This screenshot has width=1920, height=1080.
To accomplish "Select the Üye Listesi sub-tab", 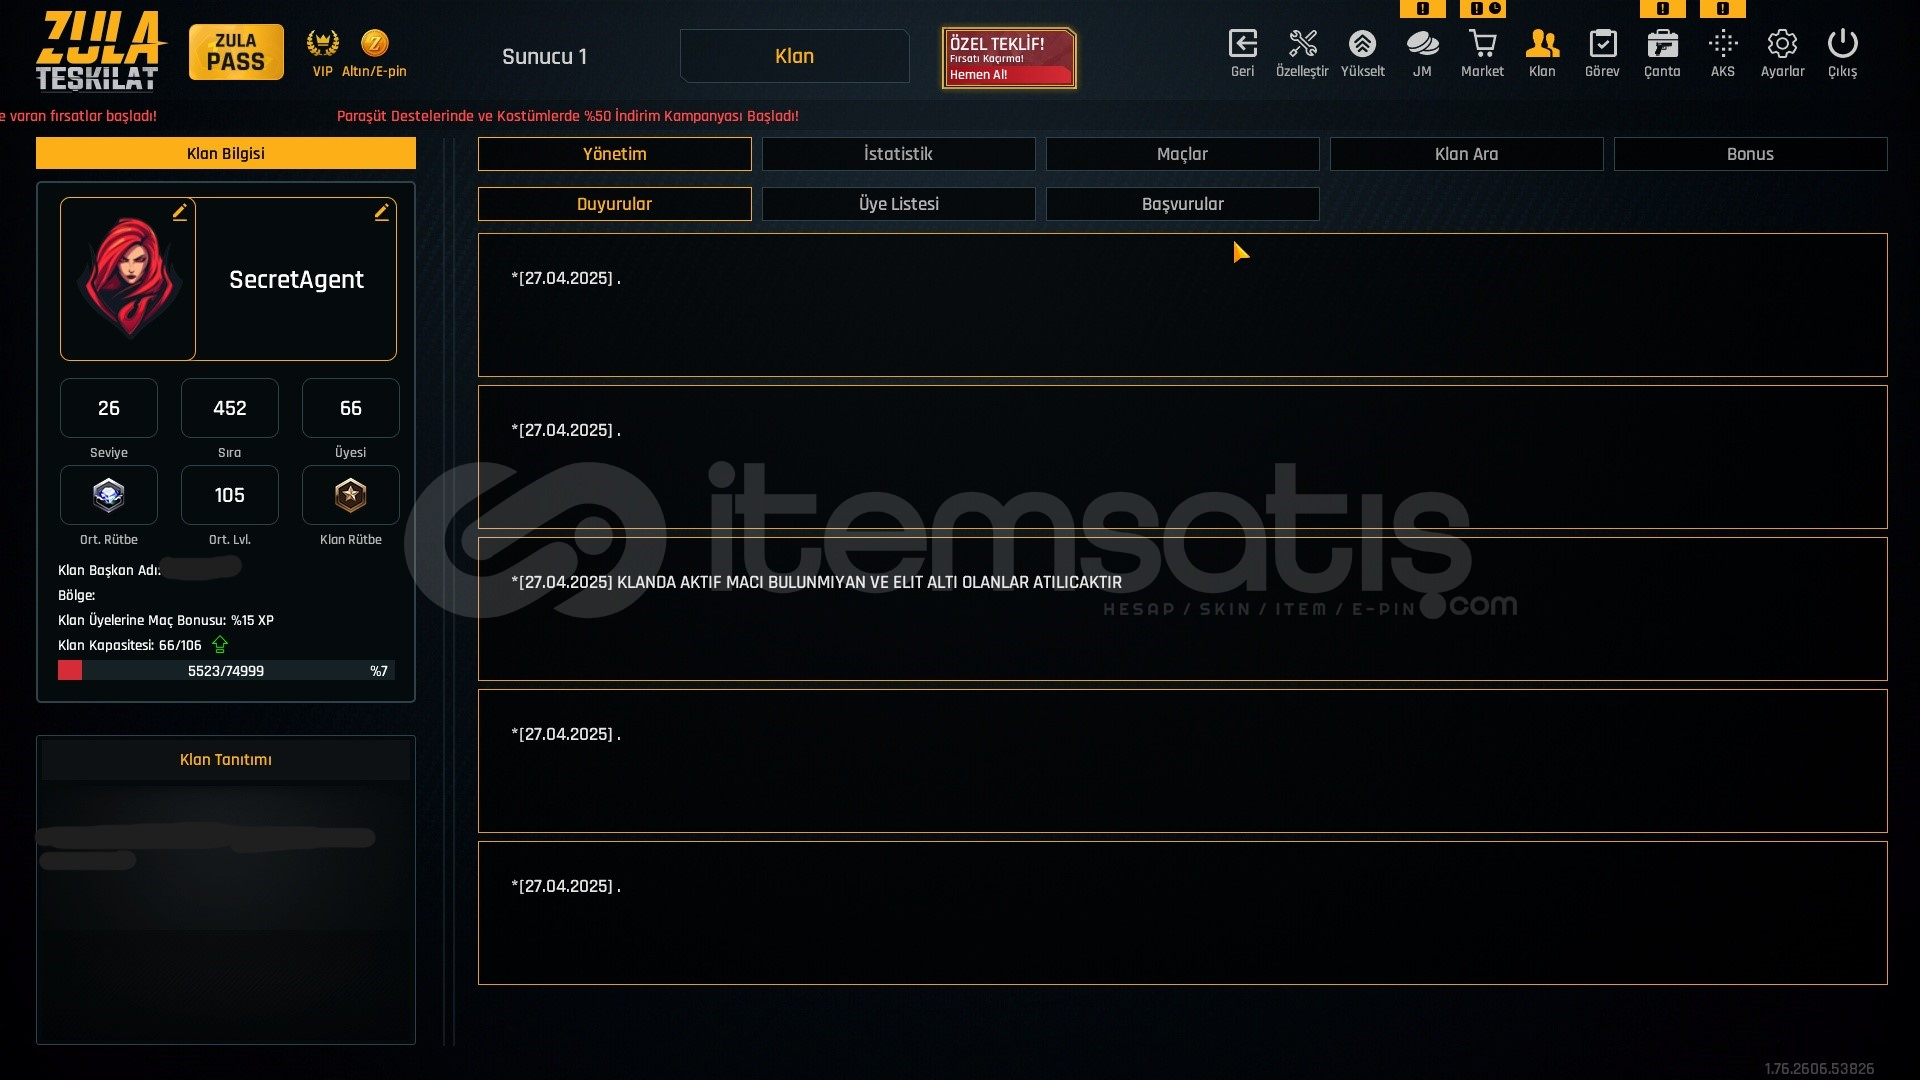I will click(x=898, y=204).
